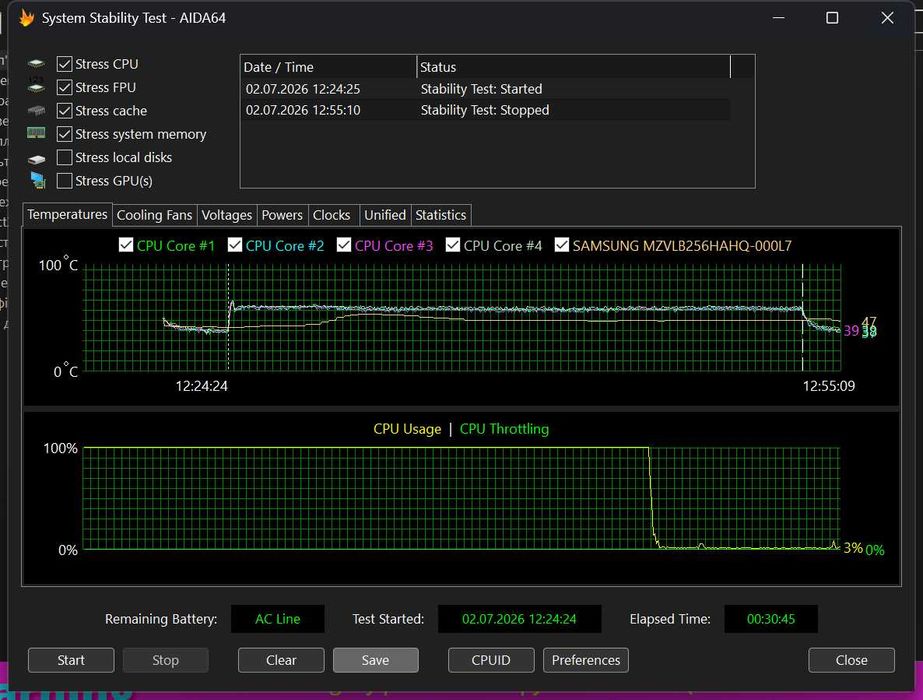Click the Test Started value 02.07.2026 12:24:24
This screenshot has width=923, height=700.
[x=519, y=619]
